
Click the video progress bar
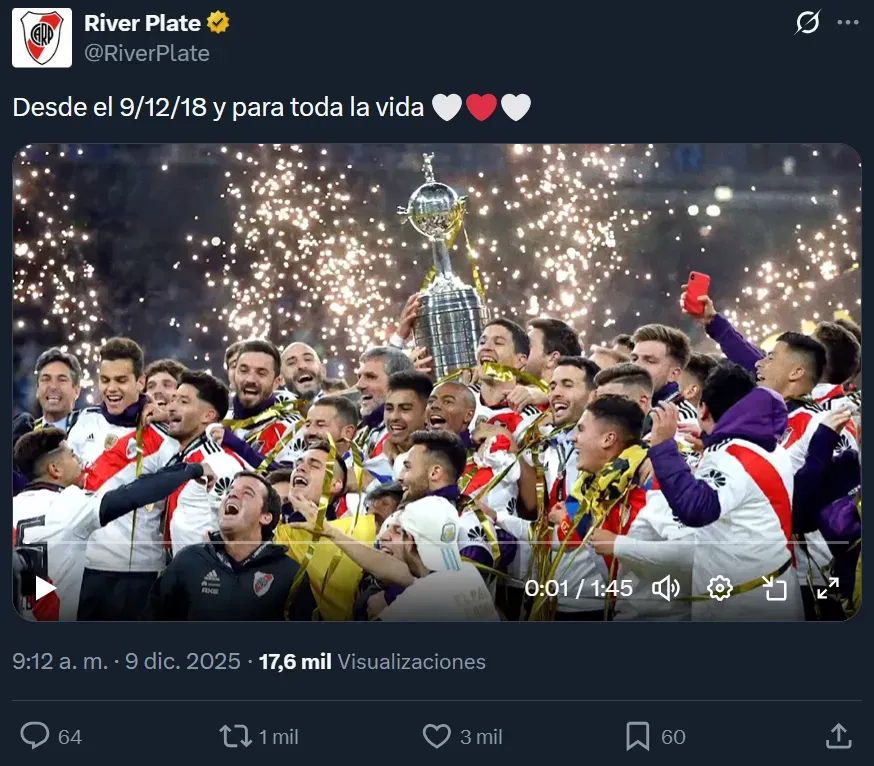(x=437, y=541)
